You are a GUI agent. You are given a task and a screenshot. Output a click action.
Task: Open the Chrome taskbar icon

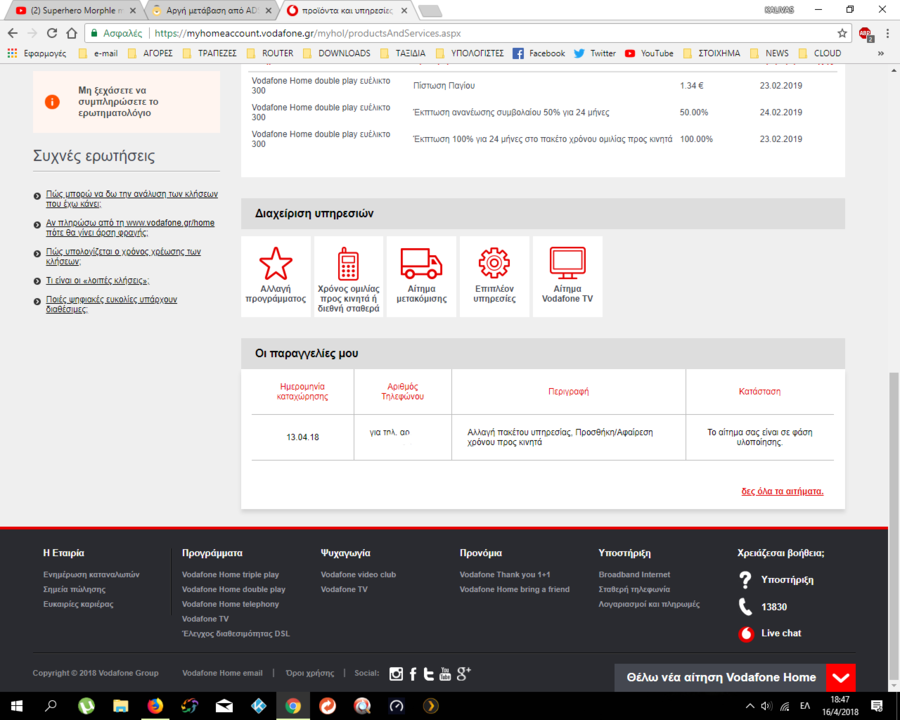tap(293, 706)
